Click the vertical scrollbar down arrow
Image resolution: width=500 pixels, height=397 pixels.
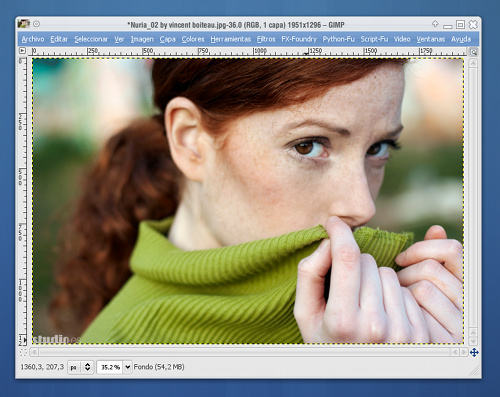tap(473, 341)
